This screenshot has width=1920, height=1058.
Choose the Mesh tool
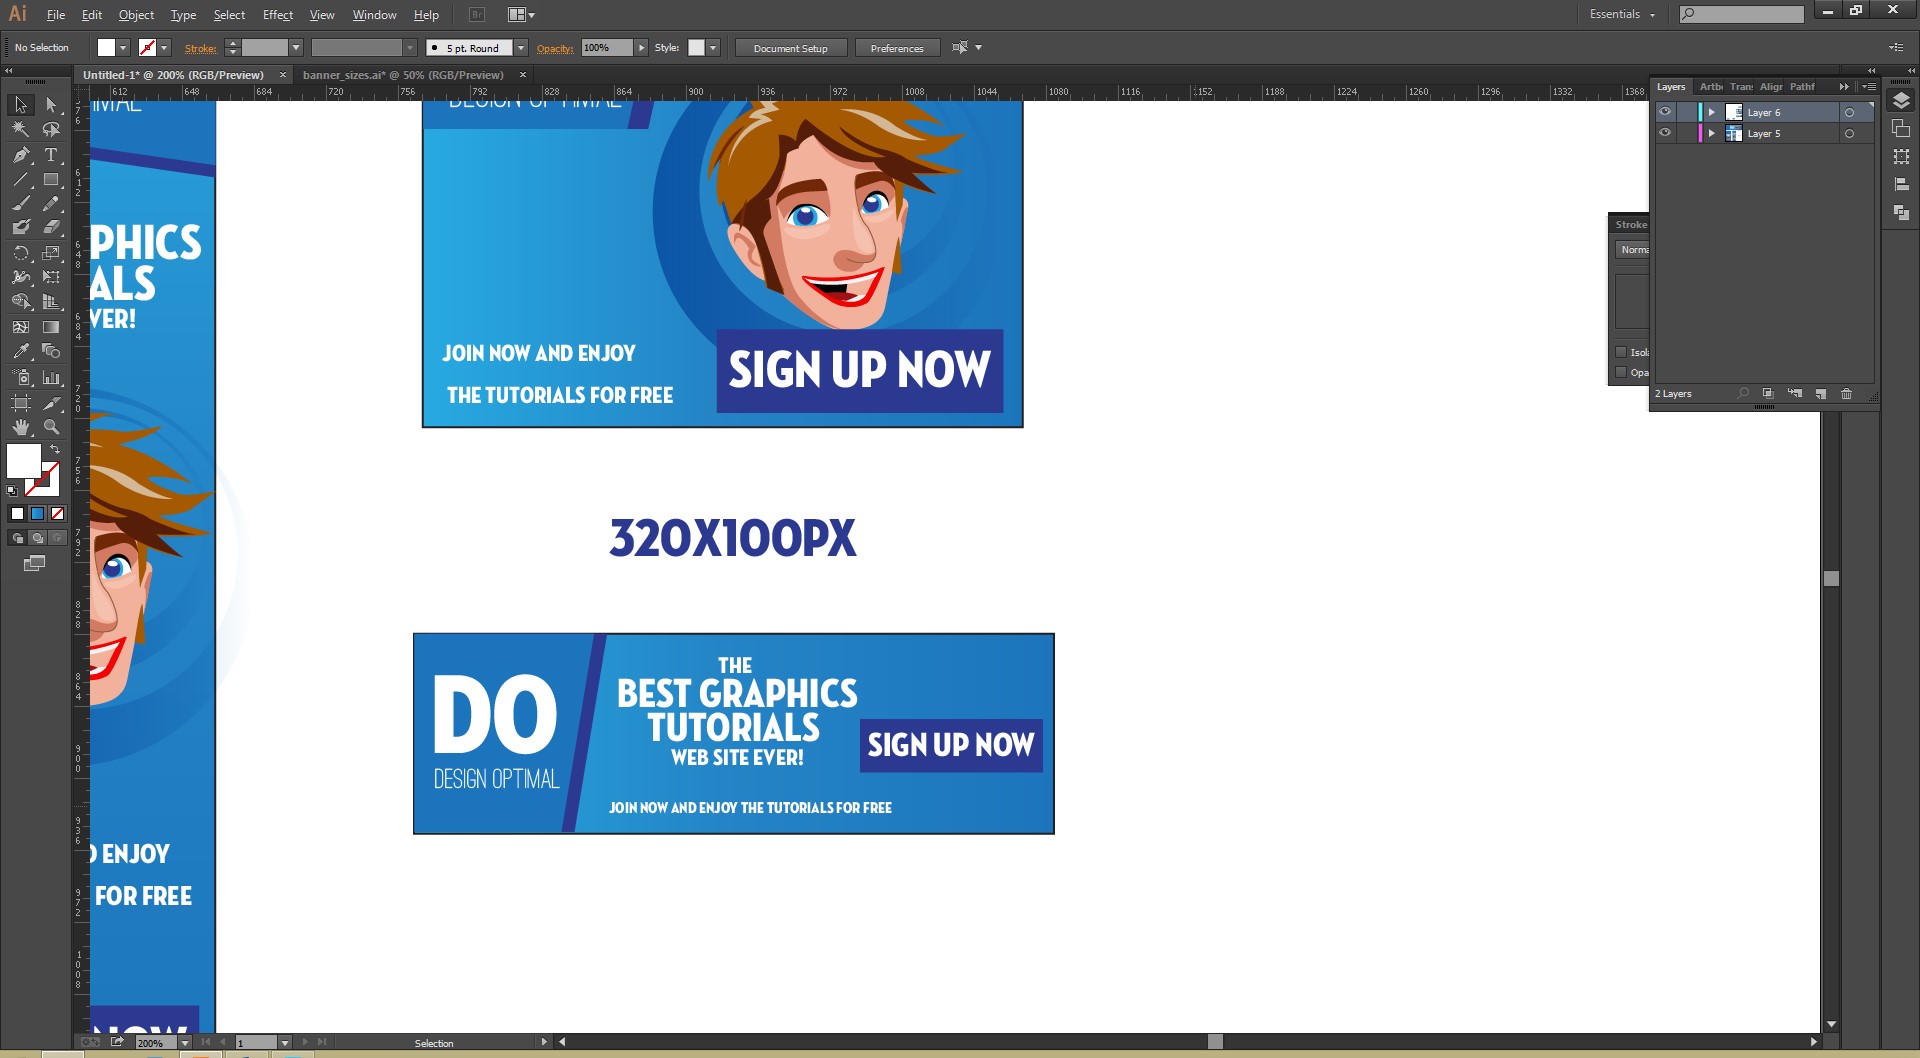[20, 327]
